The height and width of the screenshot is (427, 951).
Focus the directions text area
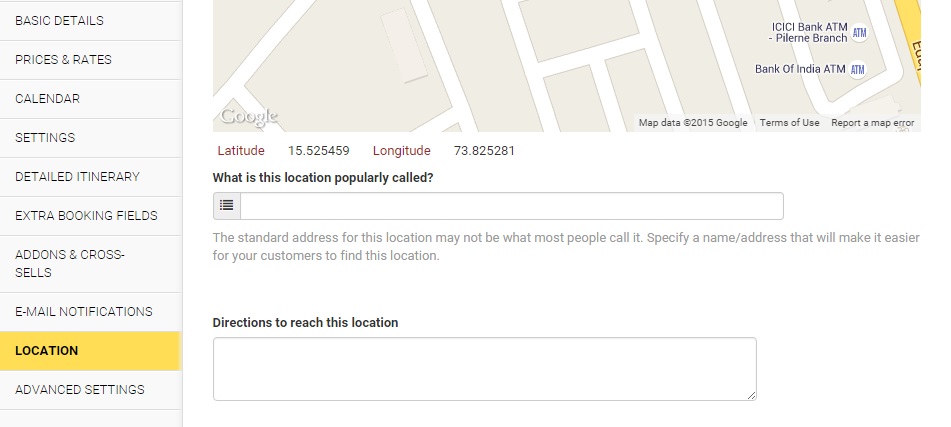coord(484,369)
